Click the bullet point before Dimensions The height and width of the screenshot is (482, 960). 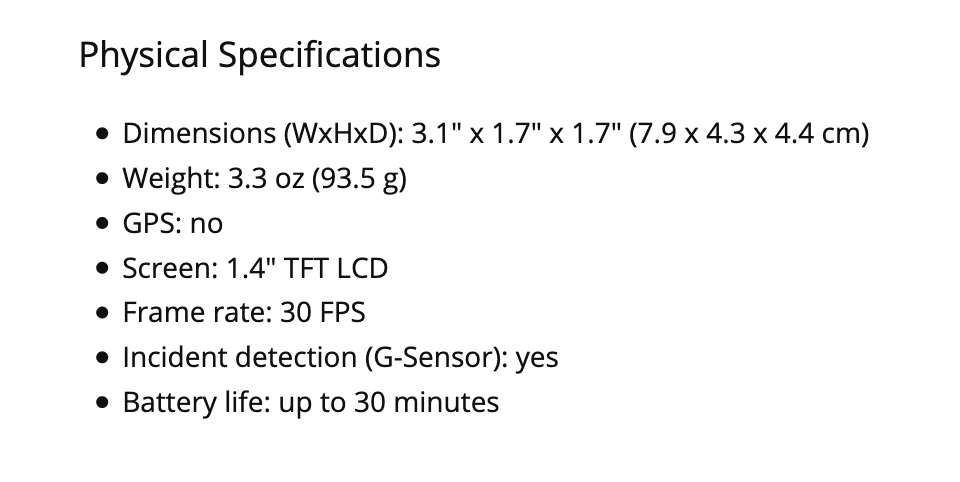102,133
